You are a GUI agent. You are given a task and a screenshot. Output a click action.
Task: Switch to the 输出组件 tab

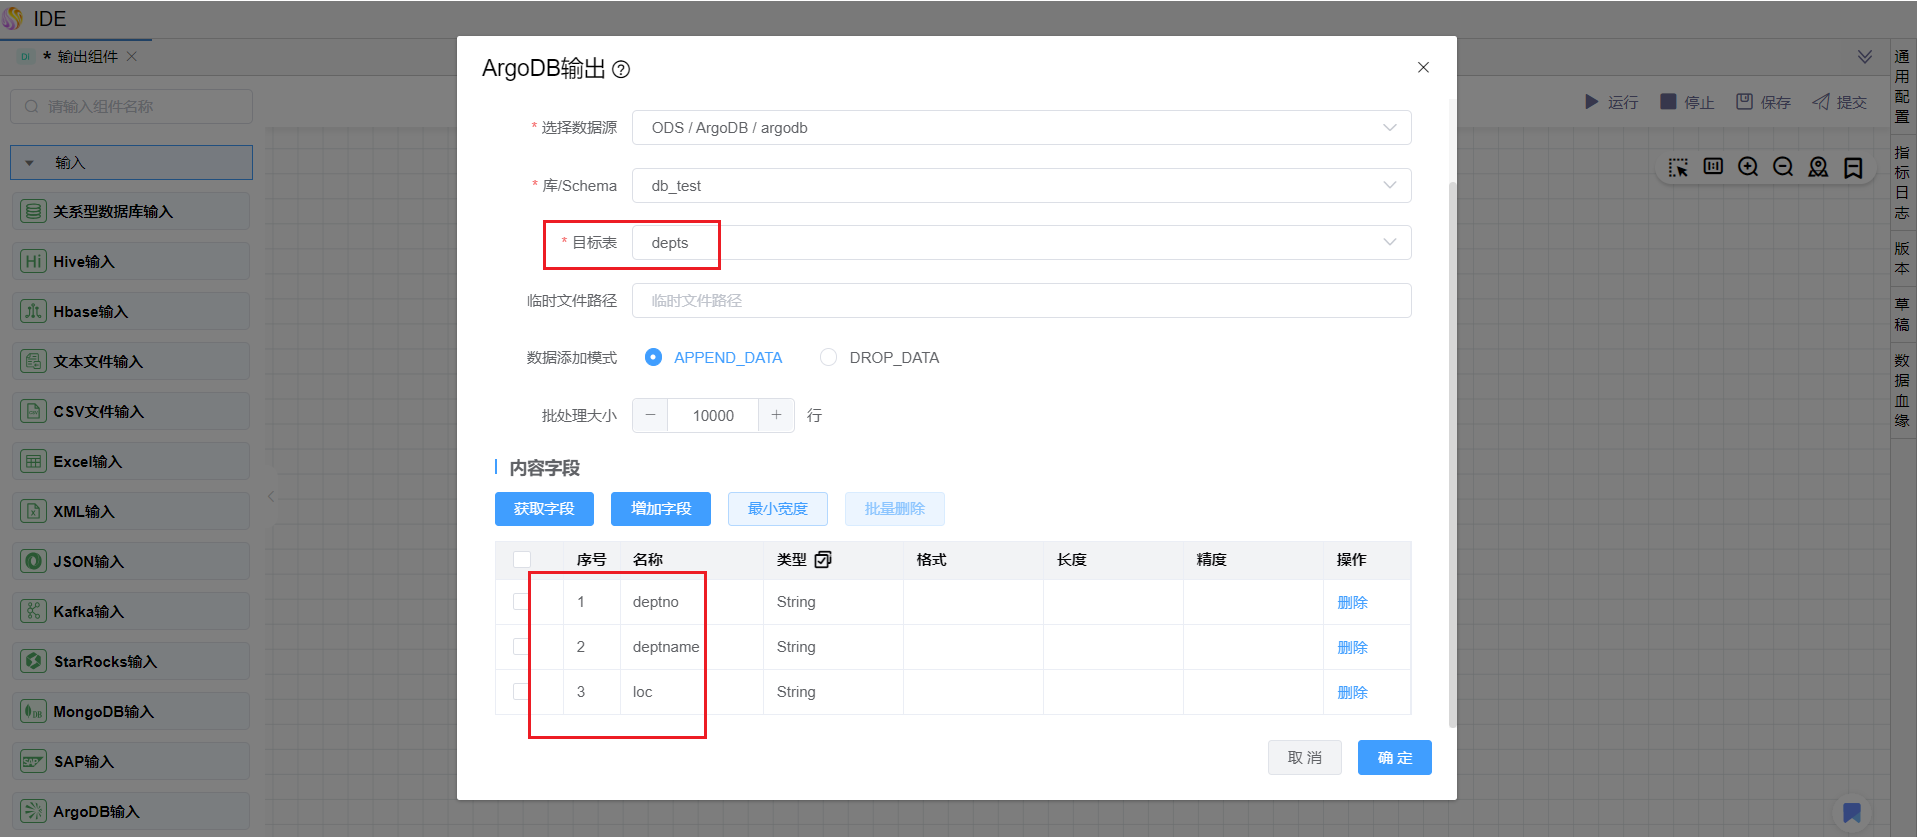click(87, 57)
